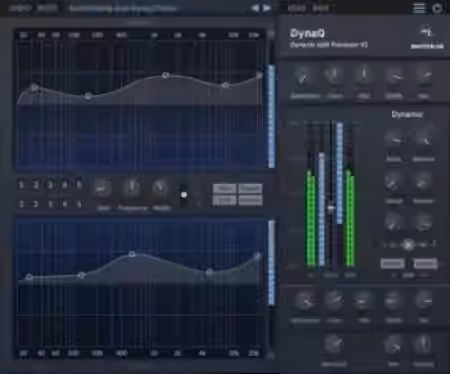The width and height of the screenshot is (450, 374).
Task: Click the first knob in the row below meters
Action: tap(305, 301)
